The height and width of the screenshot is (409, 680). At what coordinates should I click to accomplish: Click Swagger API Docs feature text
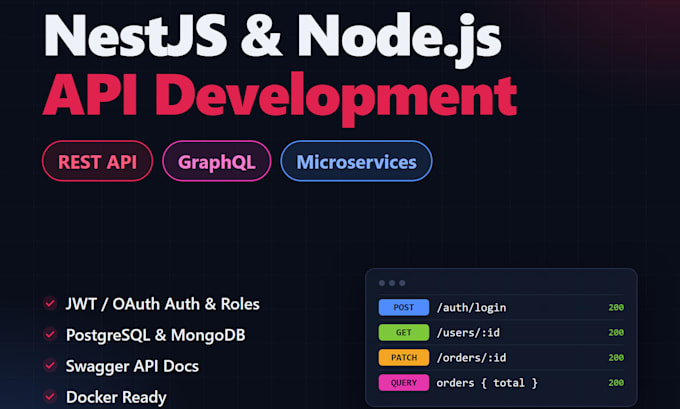pos(132,366)
